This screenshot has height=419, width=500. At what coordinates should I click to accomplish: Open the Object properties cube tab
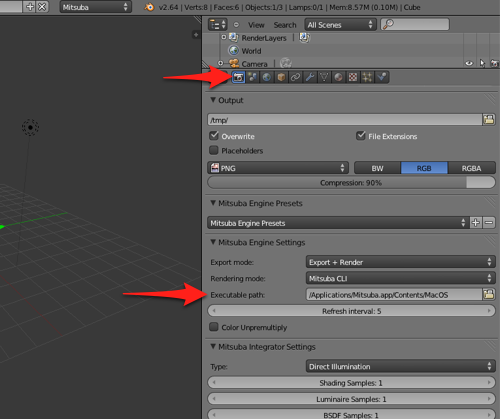[x=281, y=77]
